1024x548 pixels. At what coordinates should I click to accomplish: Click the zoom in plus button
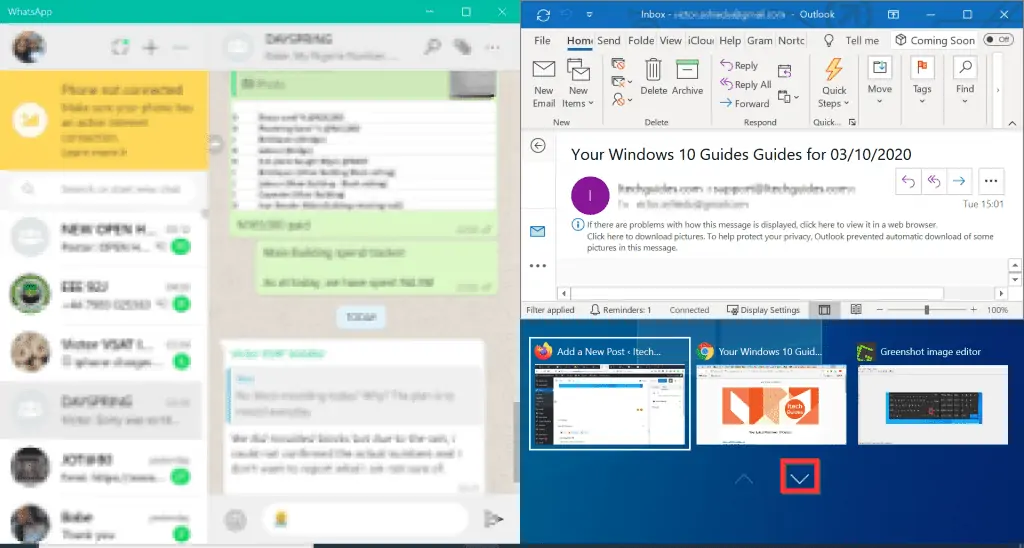pos(973,310)
